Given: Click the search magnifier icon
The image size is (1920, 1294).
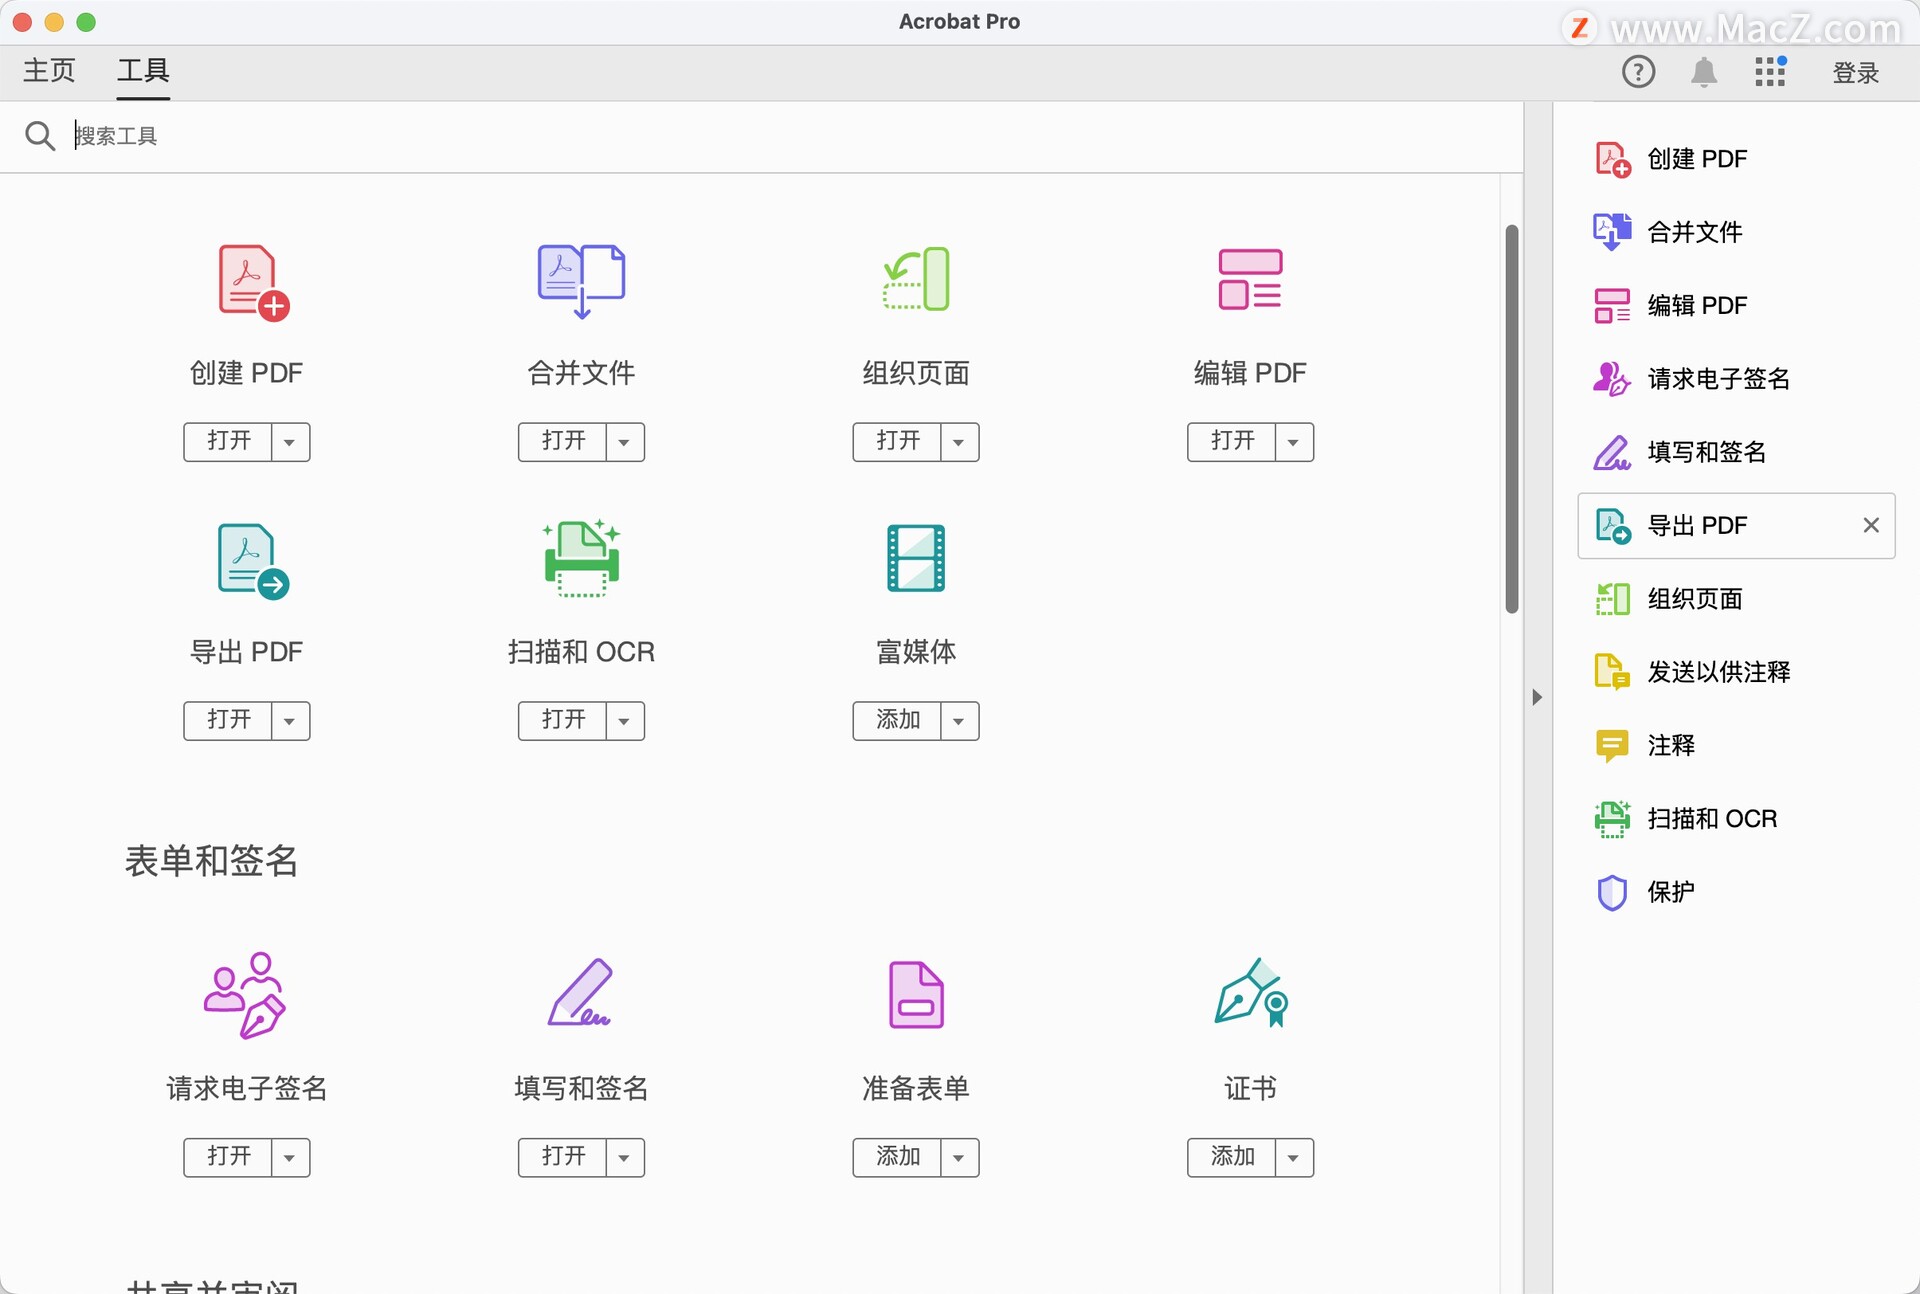Looking at the screenshot, I should click(x=40, y=136).
